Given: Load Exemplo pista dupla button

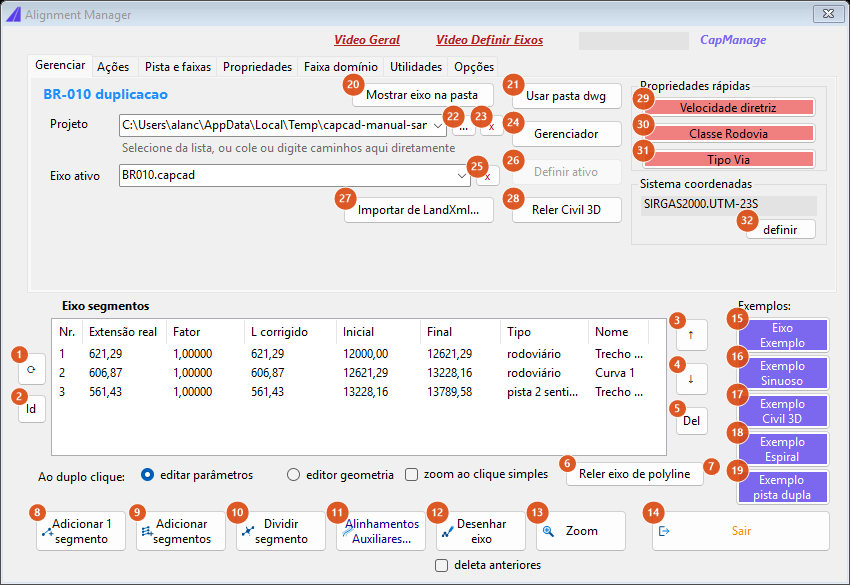Looking at the screenshot, I should coord(782,487).
